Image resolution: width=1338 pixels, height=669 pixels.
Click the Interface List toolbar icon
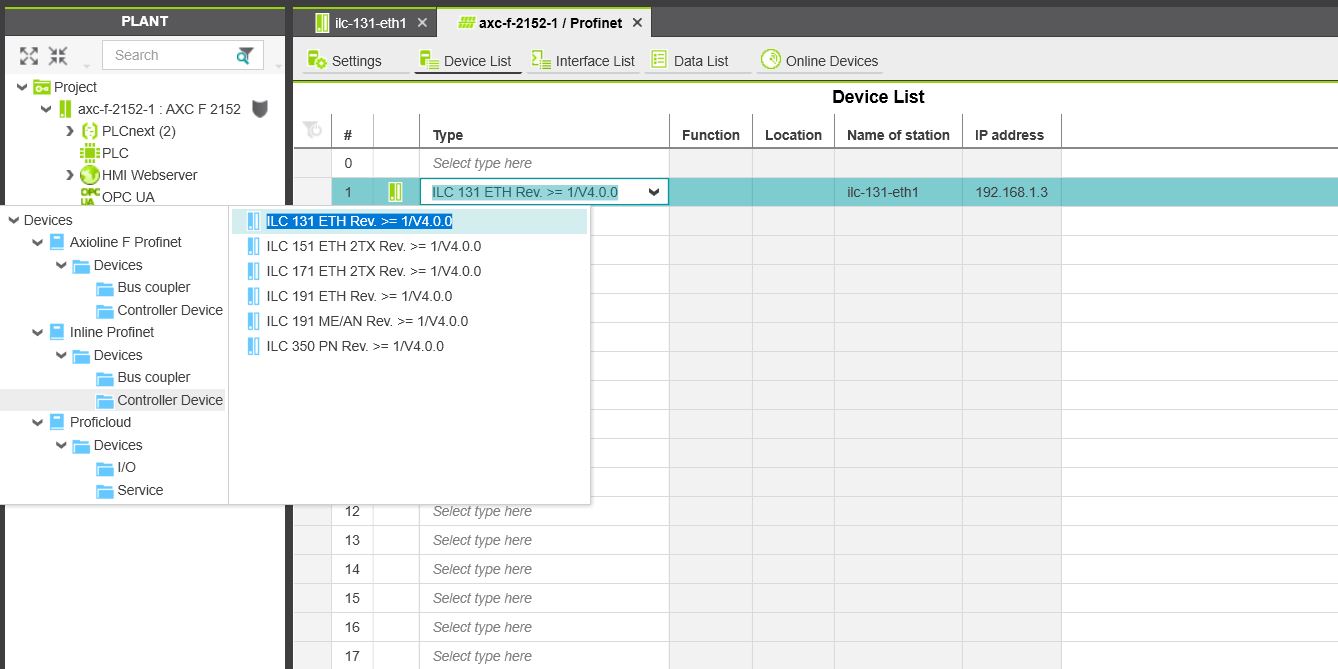pyautogui.click(x=541, y=60)
